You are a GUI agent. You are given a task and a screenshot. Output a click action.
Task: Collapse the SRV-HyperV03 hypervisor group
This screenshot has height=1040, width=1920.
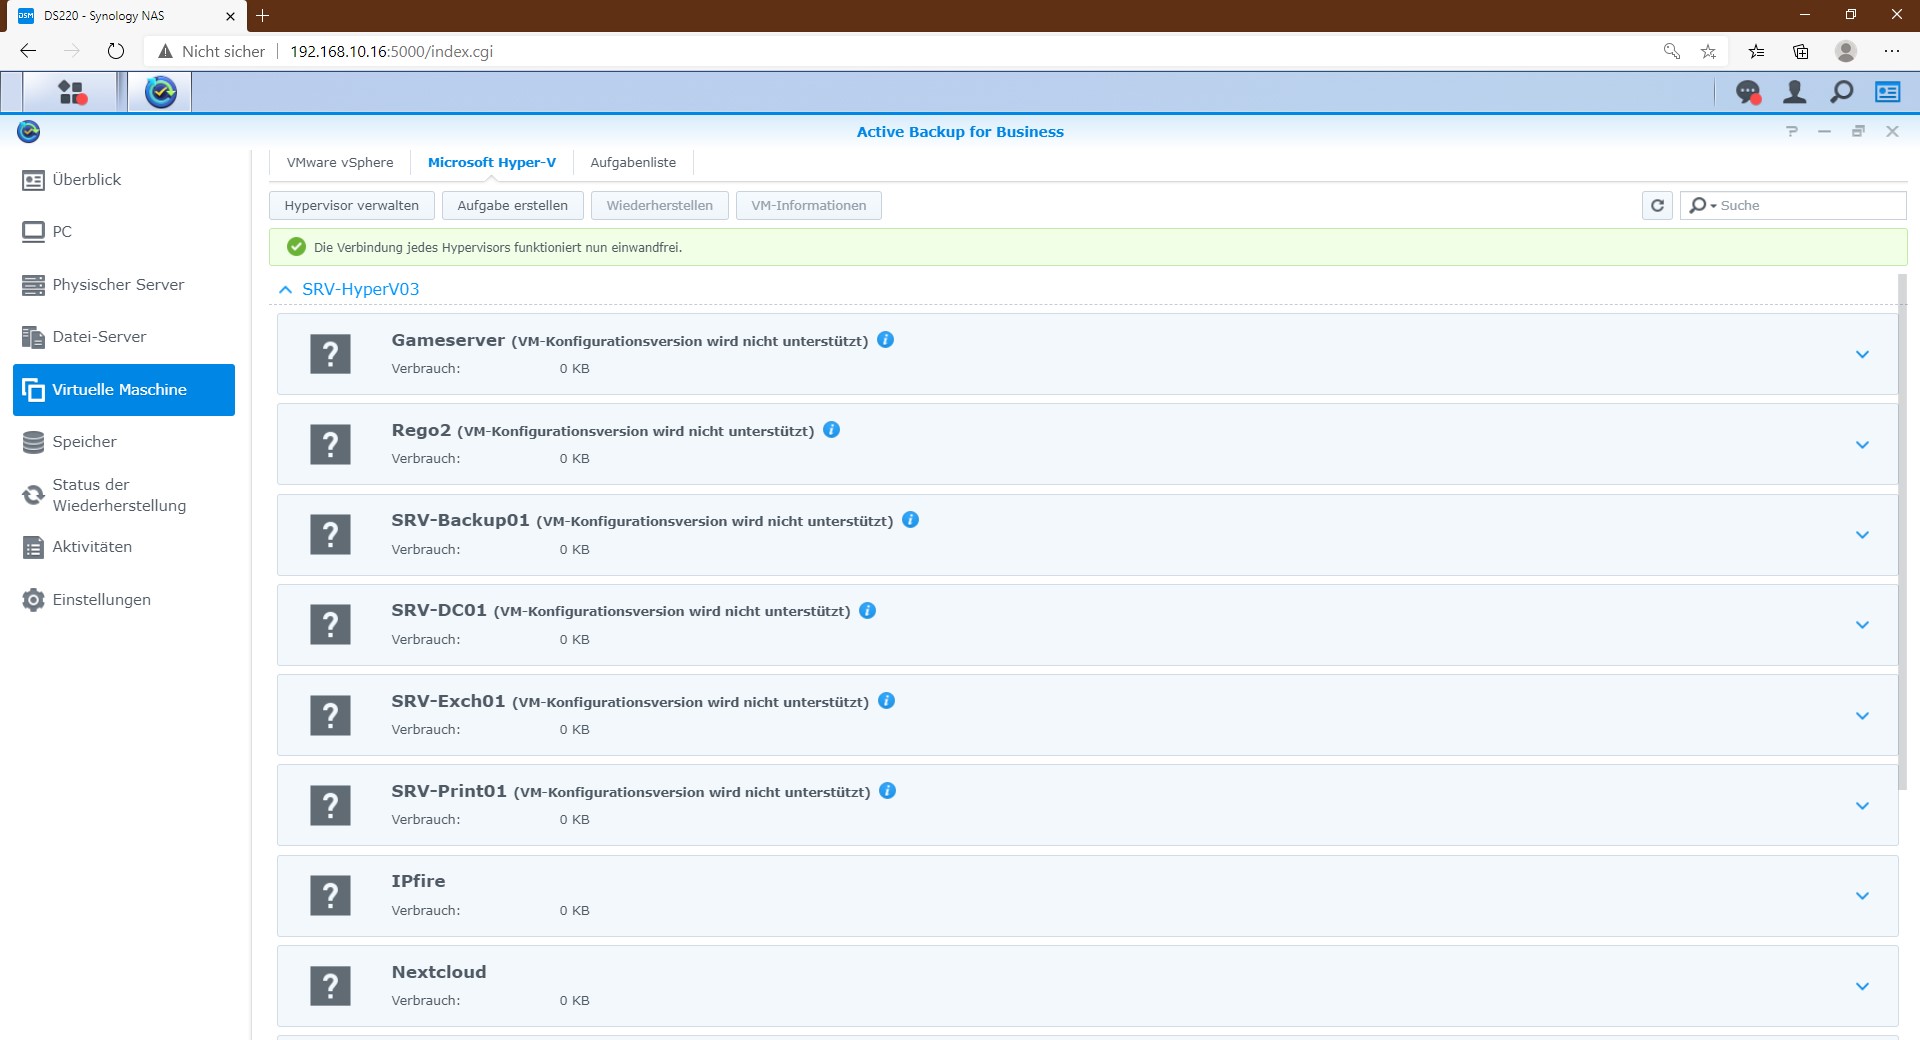point(285,290)
